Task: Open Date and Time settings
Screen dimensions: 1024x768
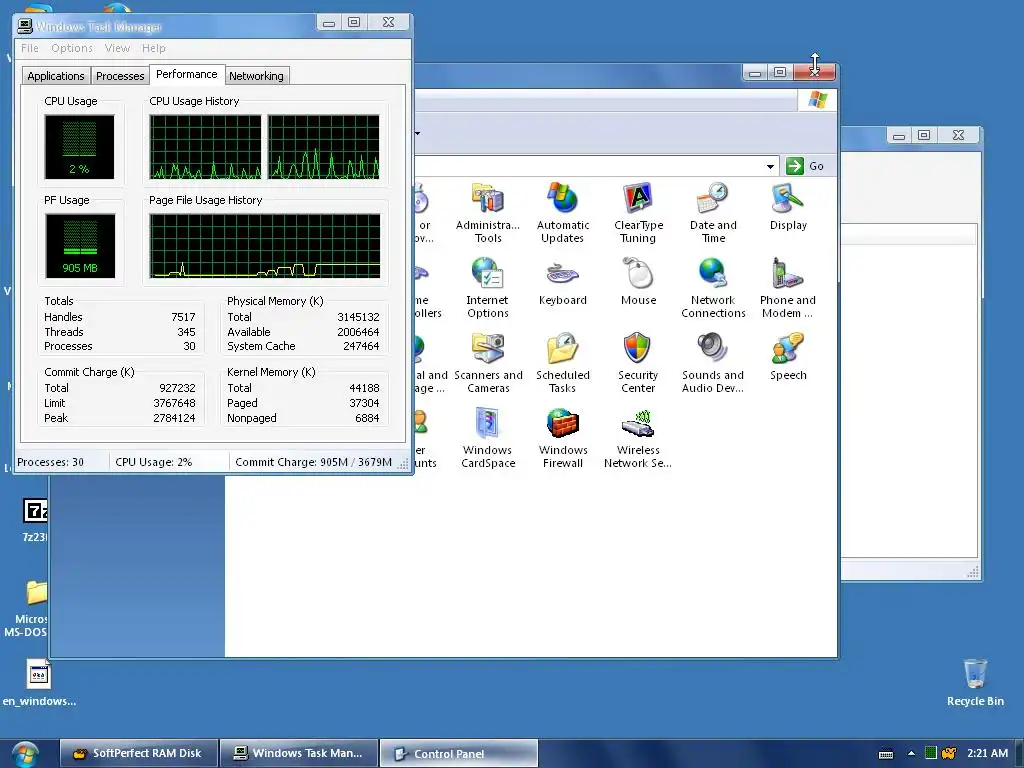Action: pyautogui.click(x=712, y=213)
